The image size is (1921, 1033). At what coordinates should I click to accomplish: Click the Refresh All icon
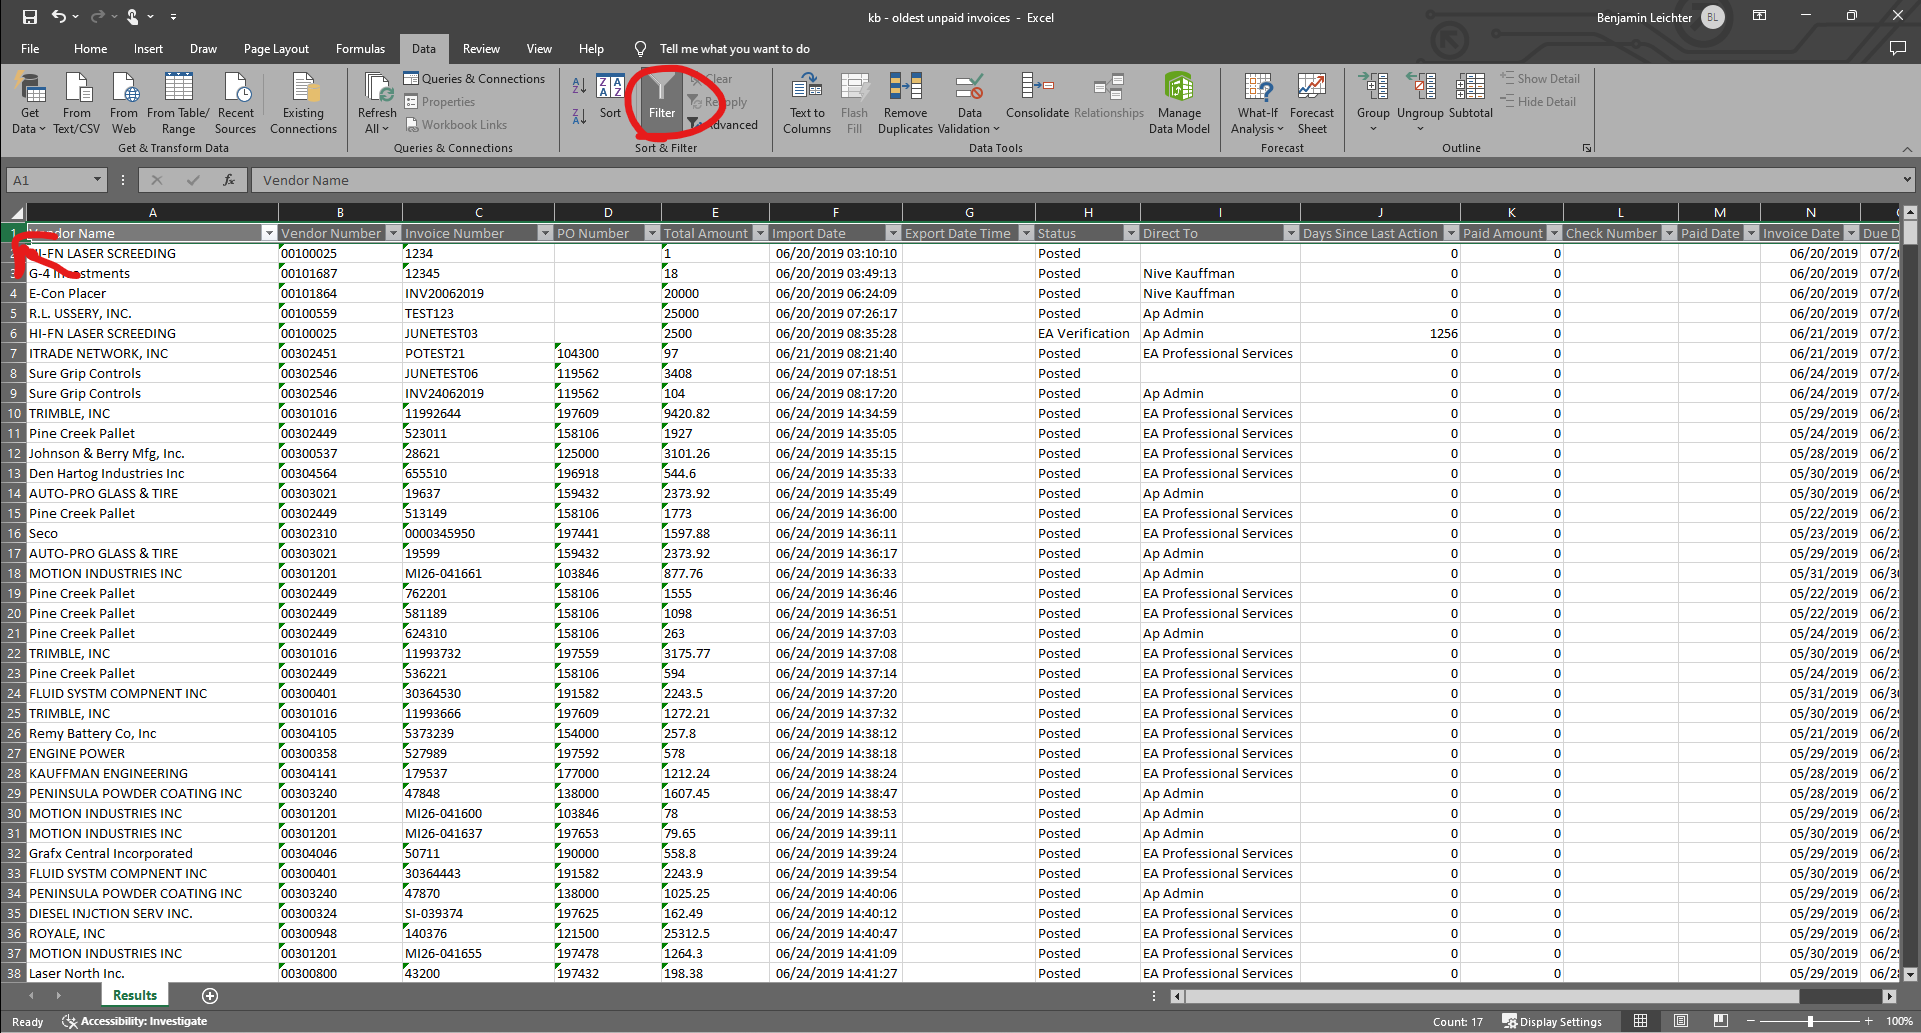point(378,88)
